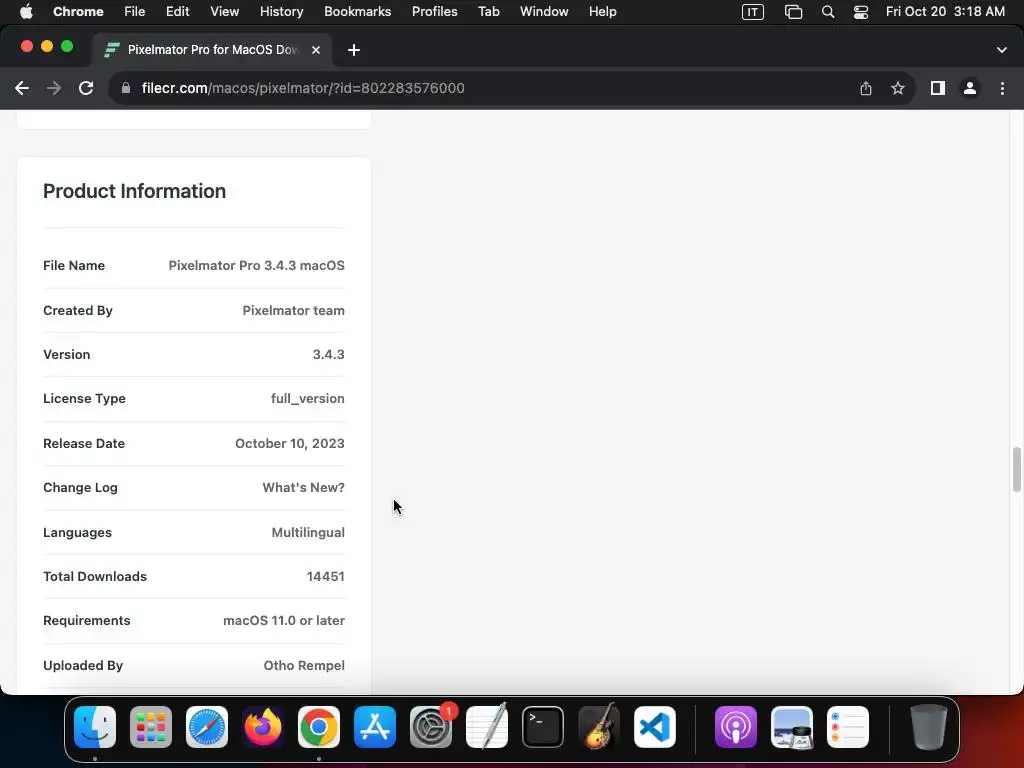Click the date and time in menu bar
Image resolution: width=1024 pixels, height=768 pixels.
[945, 12]
